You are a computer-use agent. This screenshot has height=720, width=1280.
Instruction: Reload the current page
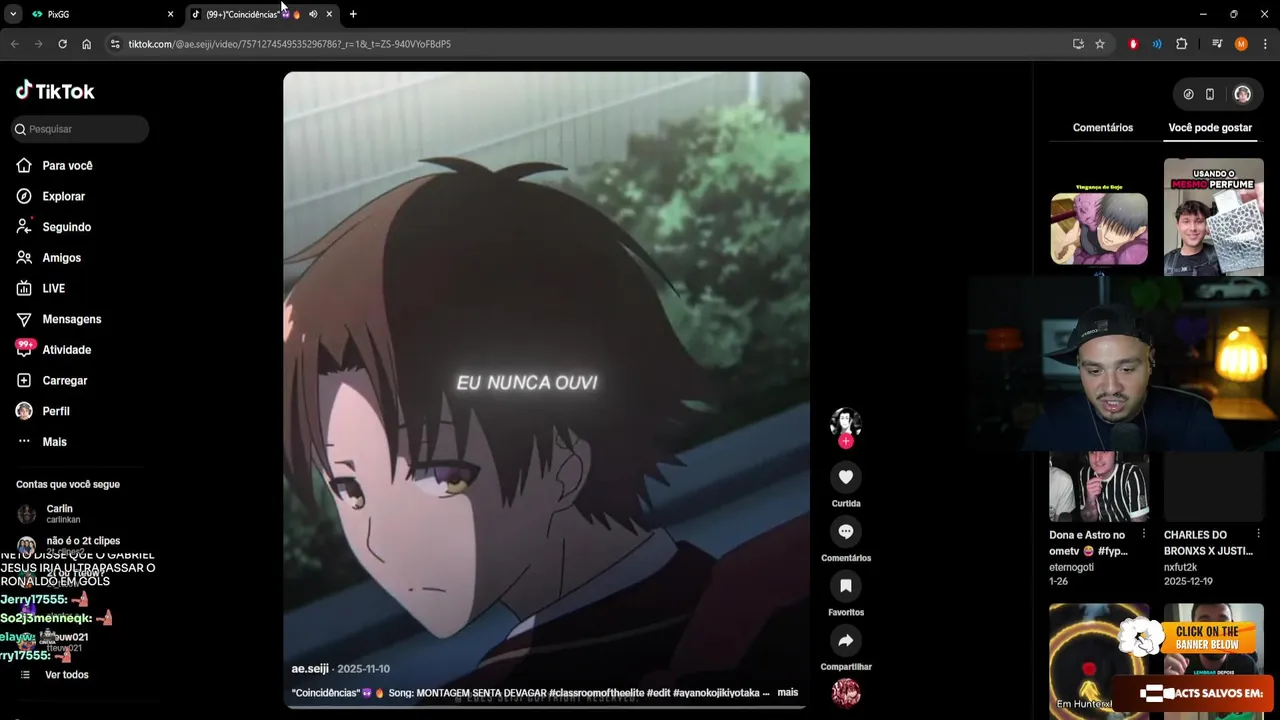[x=62, y=44]
